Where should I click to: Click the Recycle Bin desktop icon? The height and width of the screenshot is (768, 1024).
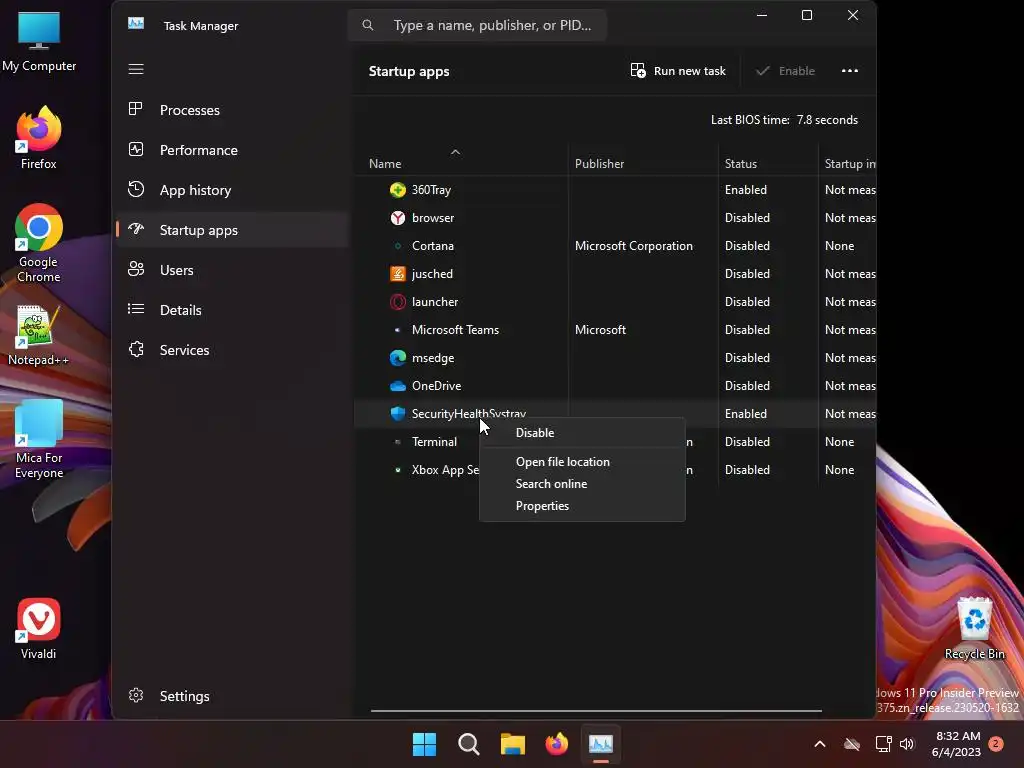(974, 628)
